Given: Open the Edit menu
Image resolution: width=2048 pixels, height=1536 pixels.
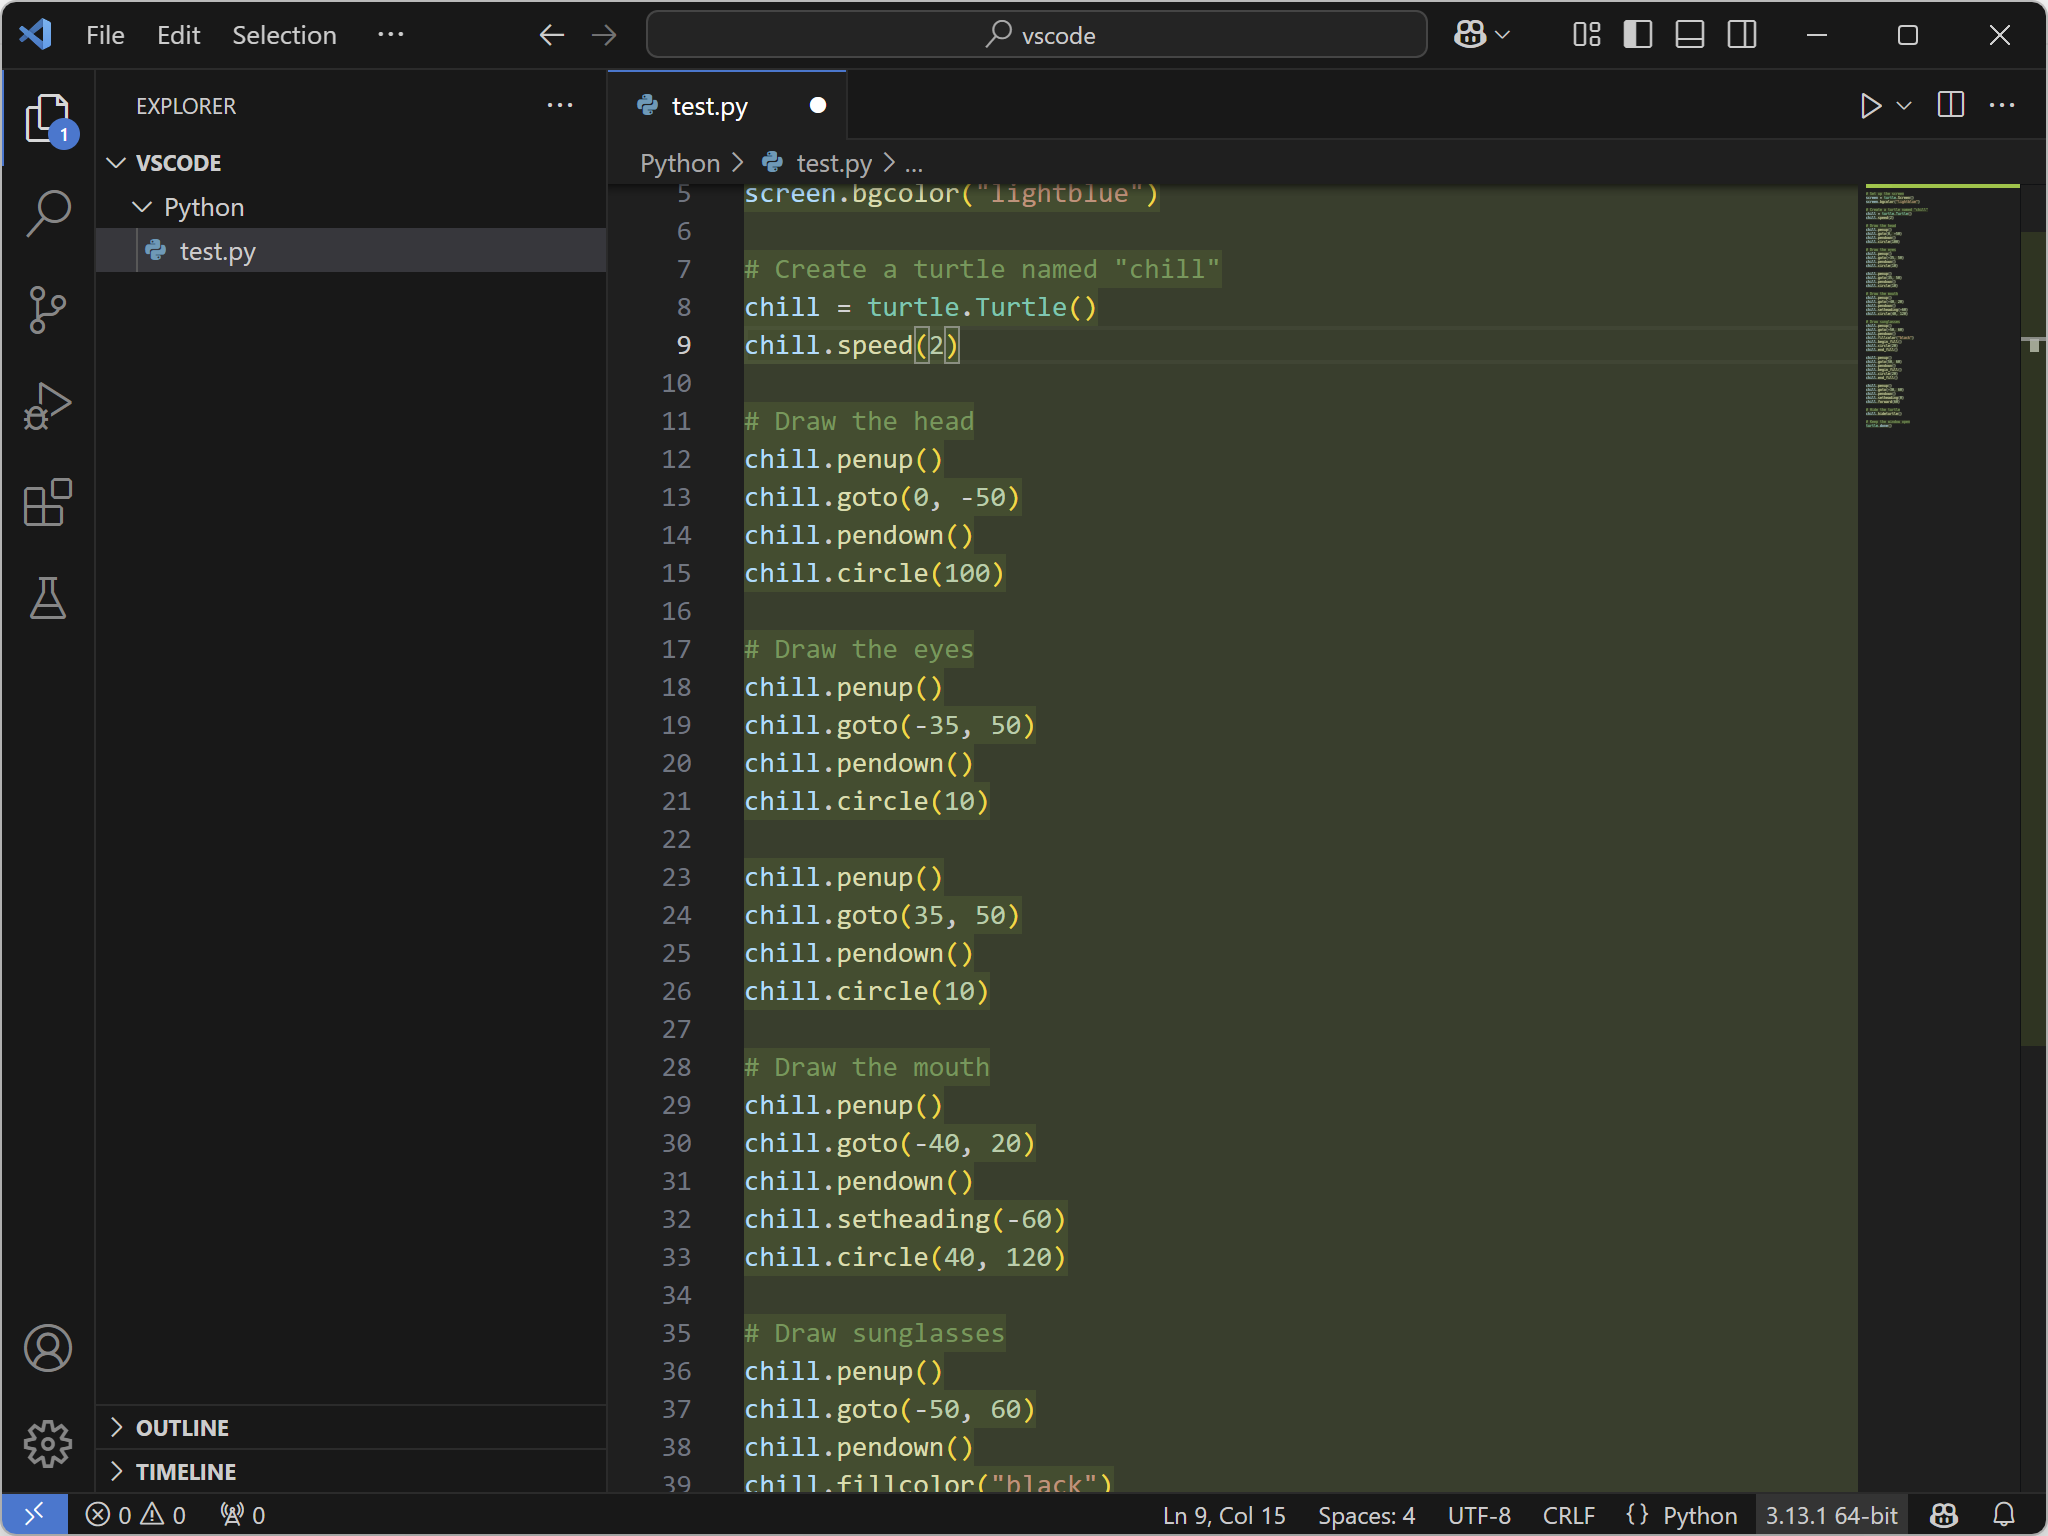Looking at the screenshot, I should coord(178,35).
